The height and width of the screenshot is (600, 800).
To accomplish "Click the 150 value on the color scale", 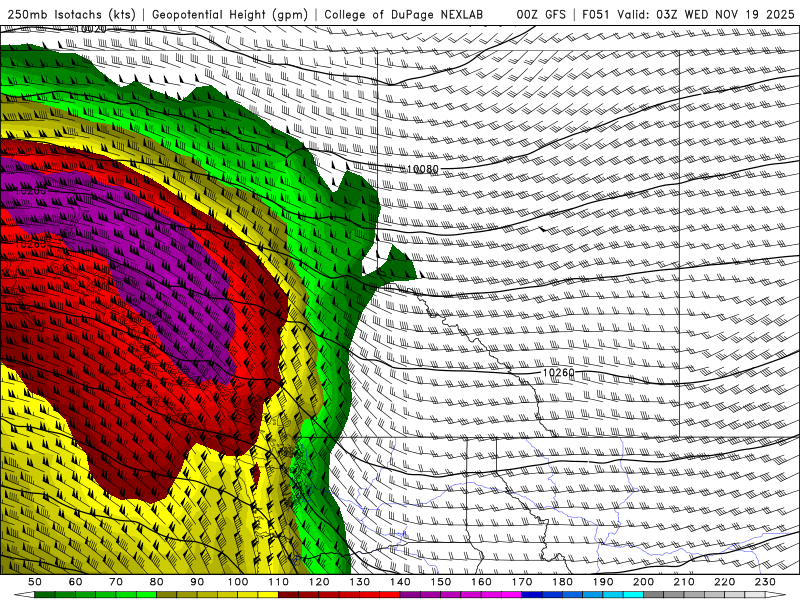I will pos(441,582).
